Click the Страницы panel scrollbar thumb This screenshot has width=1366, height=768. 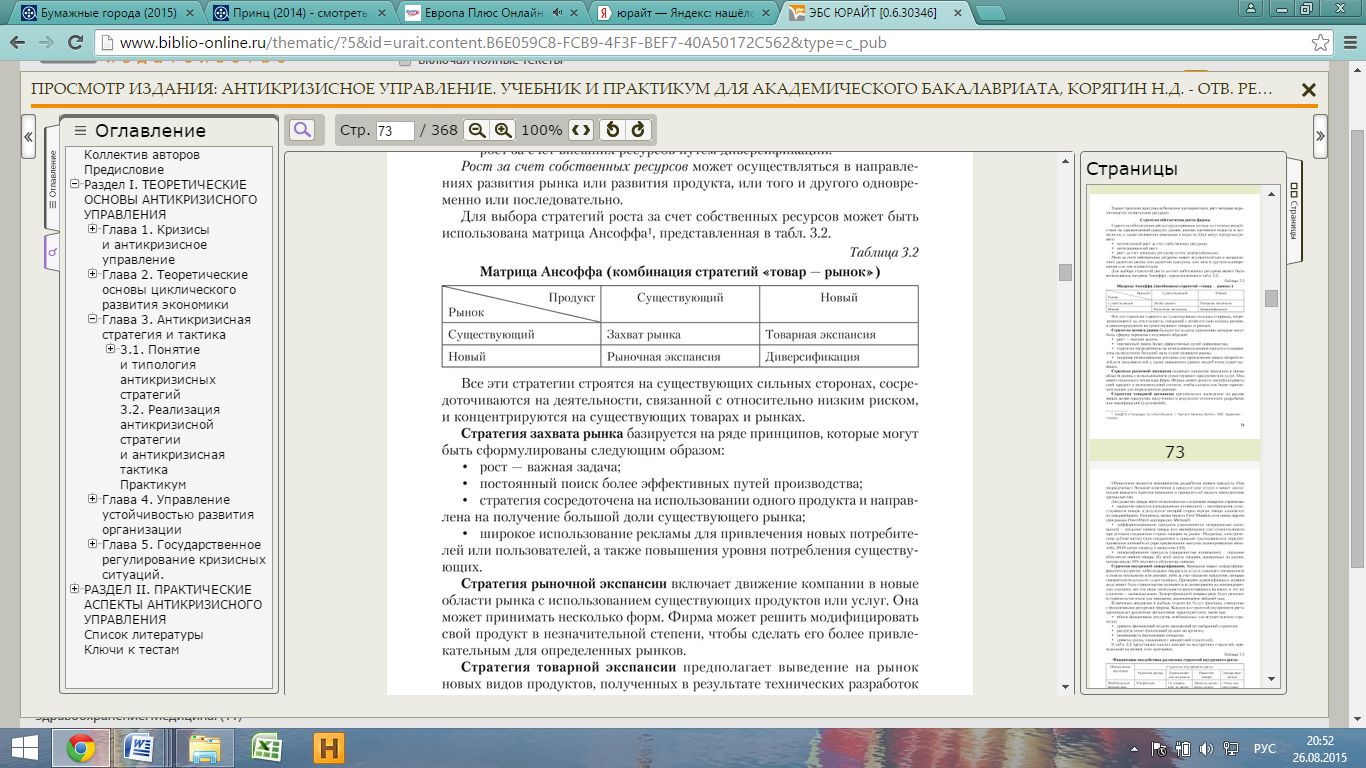pyautogui.click(x=1271, y=298)
